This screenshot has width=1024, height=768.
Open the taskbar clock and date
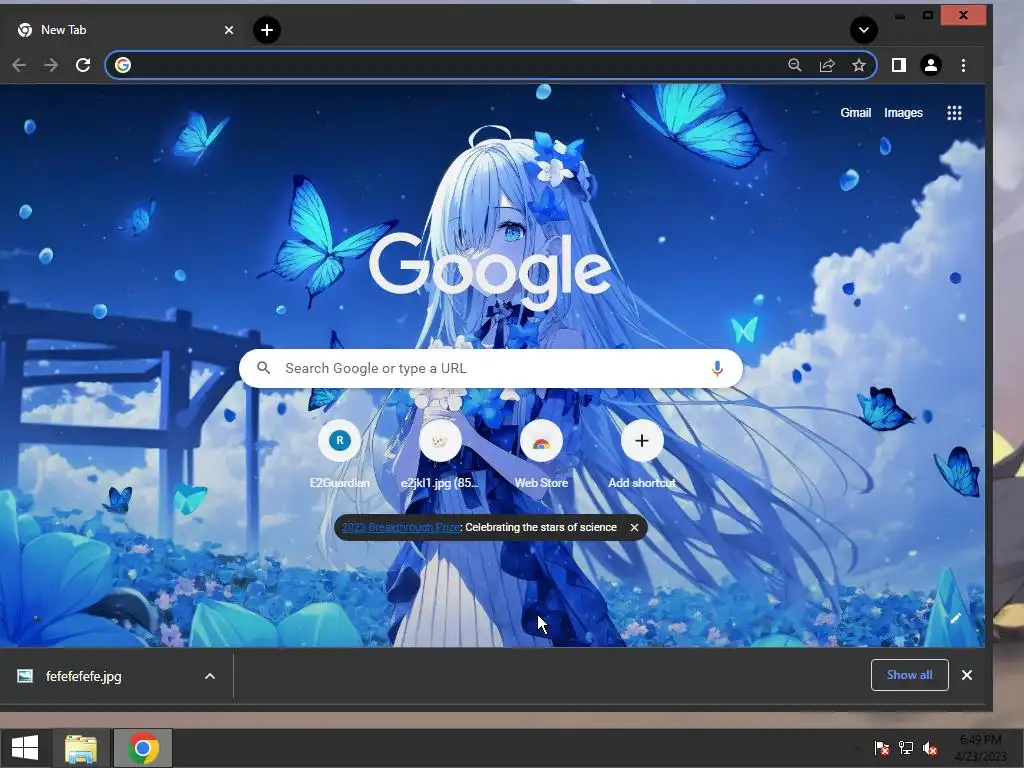click(980, 748)
